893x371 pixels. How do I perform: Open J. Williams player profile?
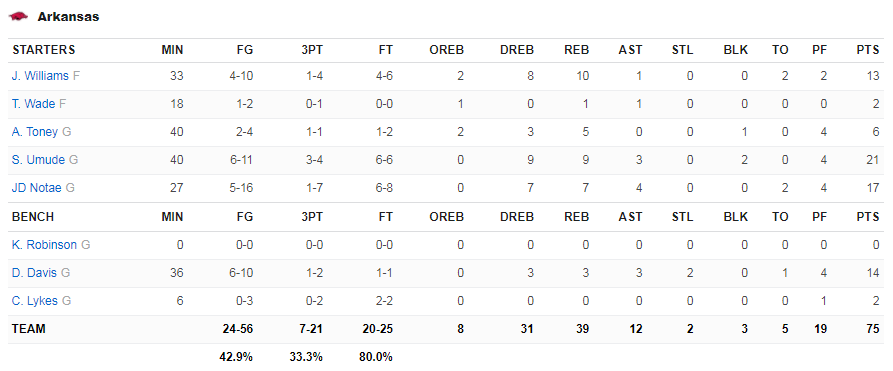(40, 76)
